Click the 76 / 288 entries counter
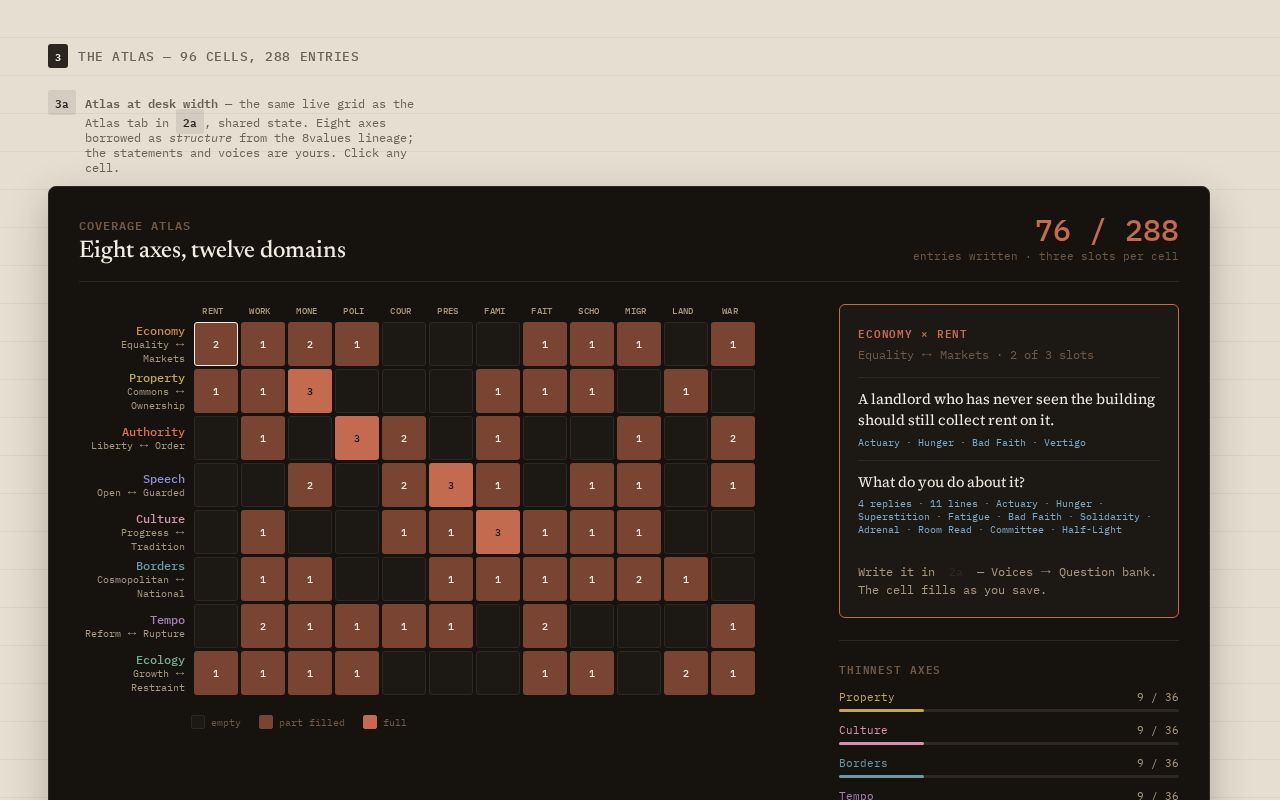 point(1106,231)
